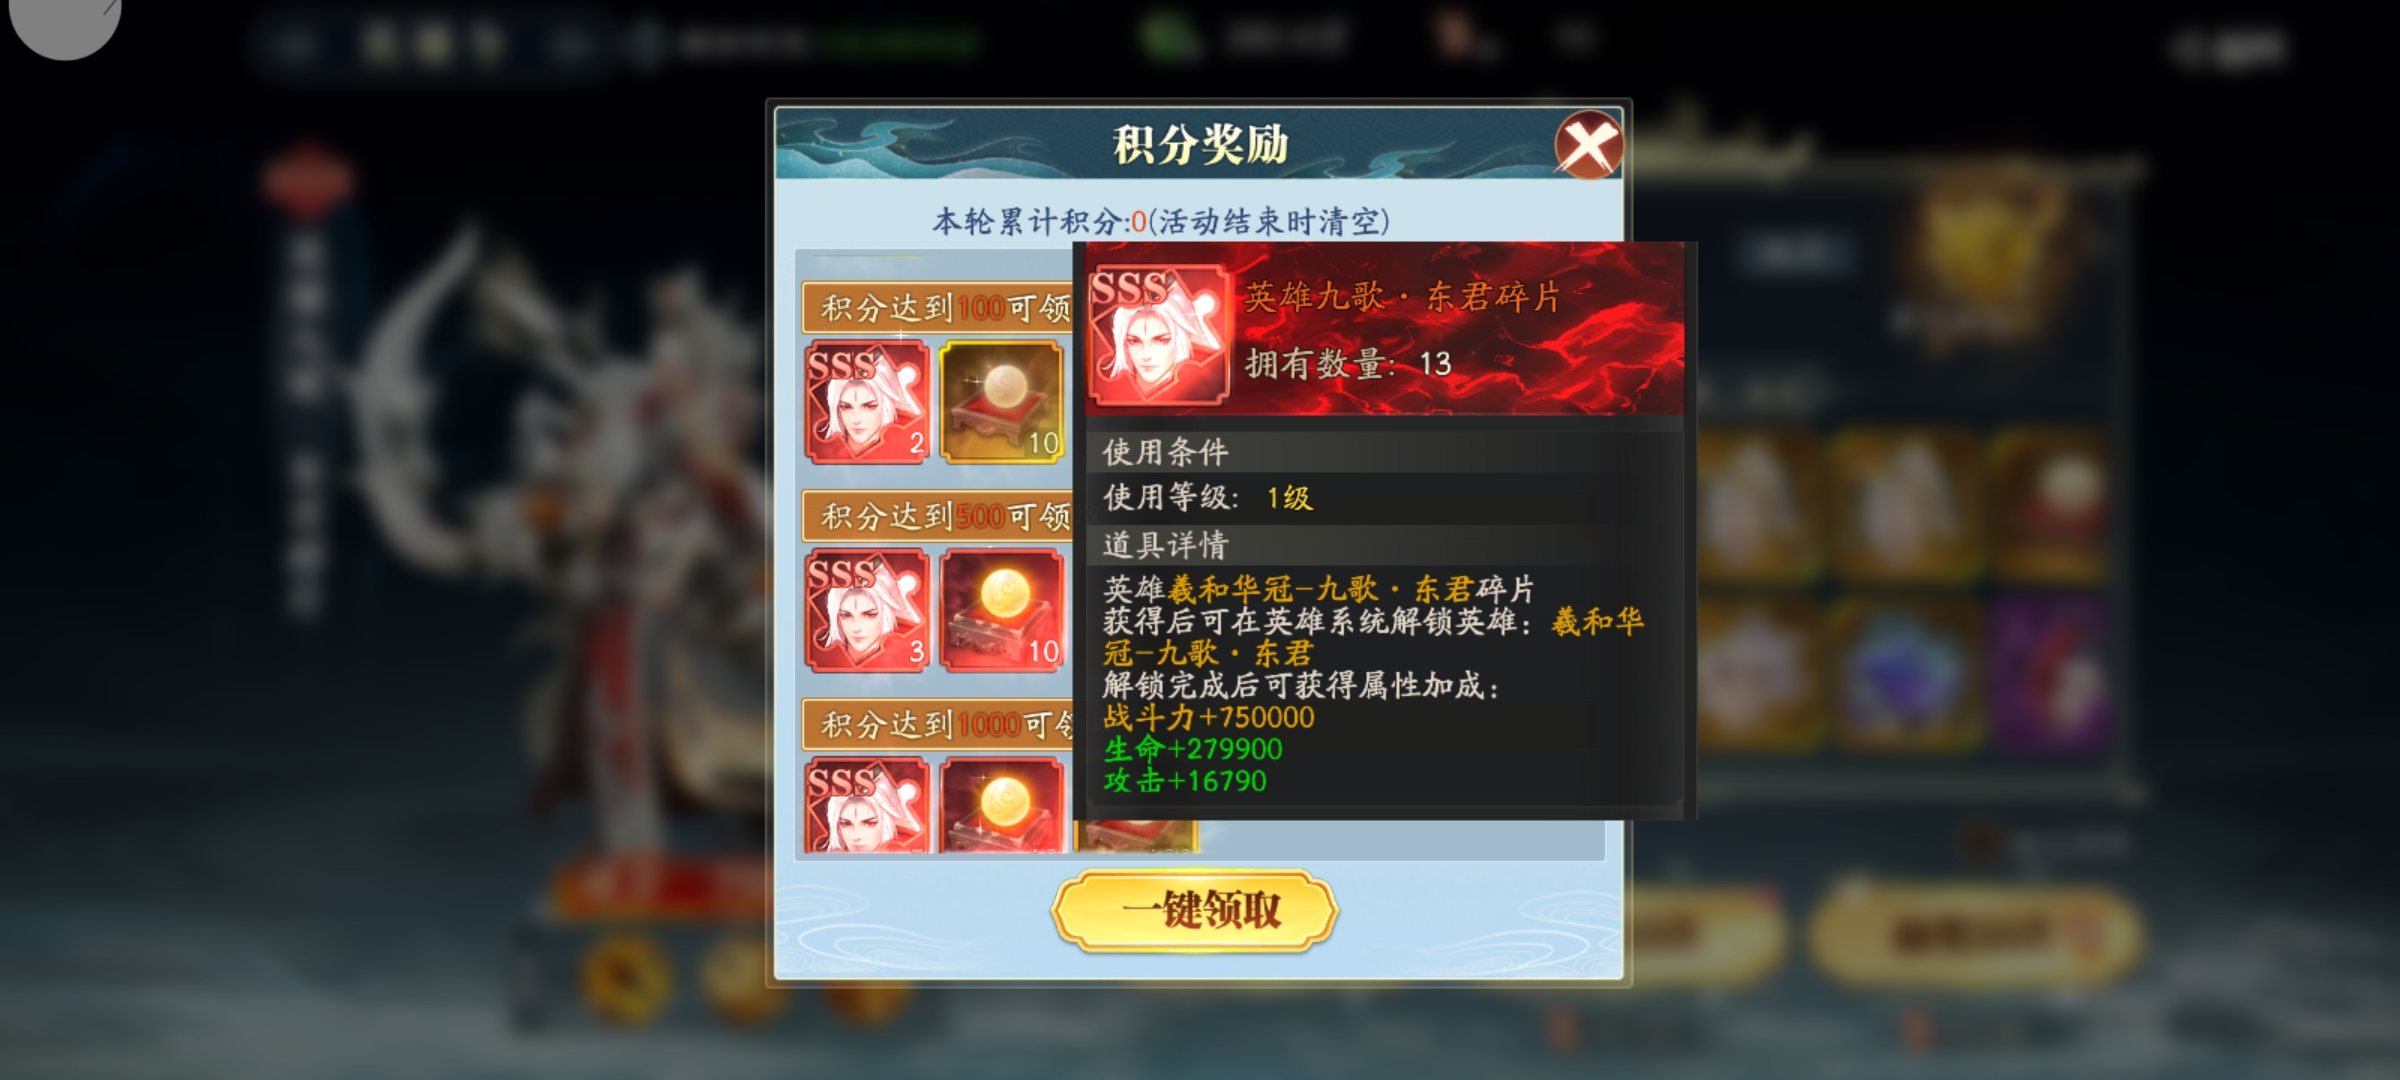Tap golden orb item with quantity 10
The width and height of the screenshot is (2400, 1080).
(1002, 402)
